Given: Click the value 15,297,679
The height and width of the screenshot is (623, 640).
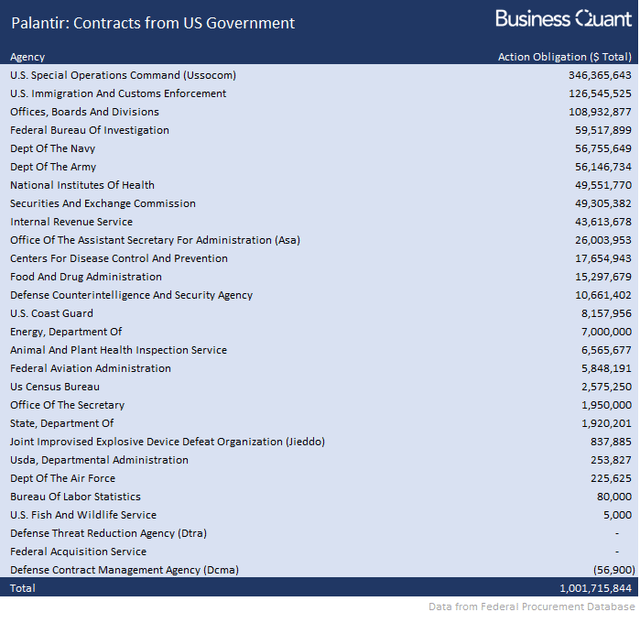Looking at the screenshot, I should pos(603,277).
